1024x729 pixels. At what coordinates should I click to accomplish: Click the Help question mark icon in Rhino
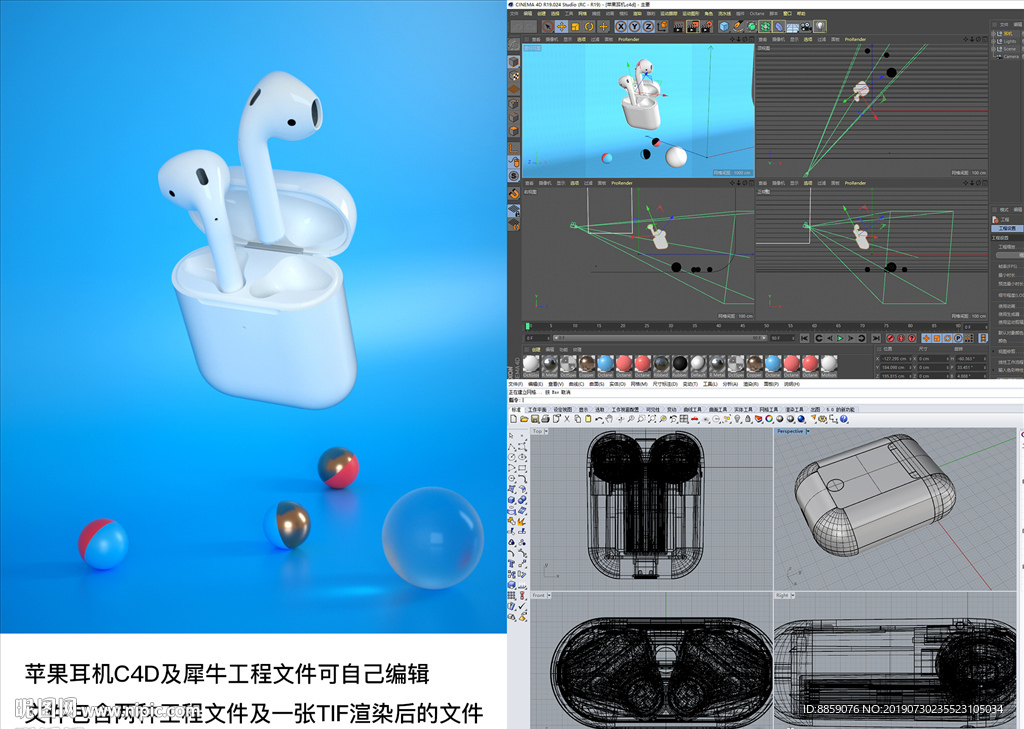click(x=843, y=419)
